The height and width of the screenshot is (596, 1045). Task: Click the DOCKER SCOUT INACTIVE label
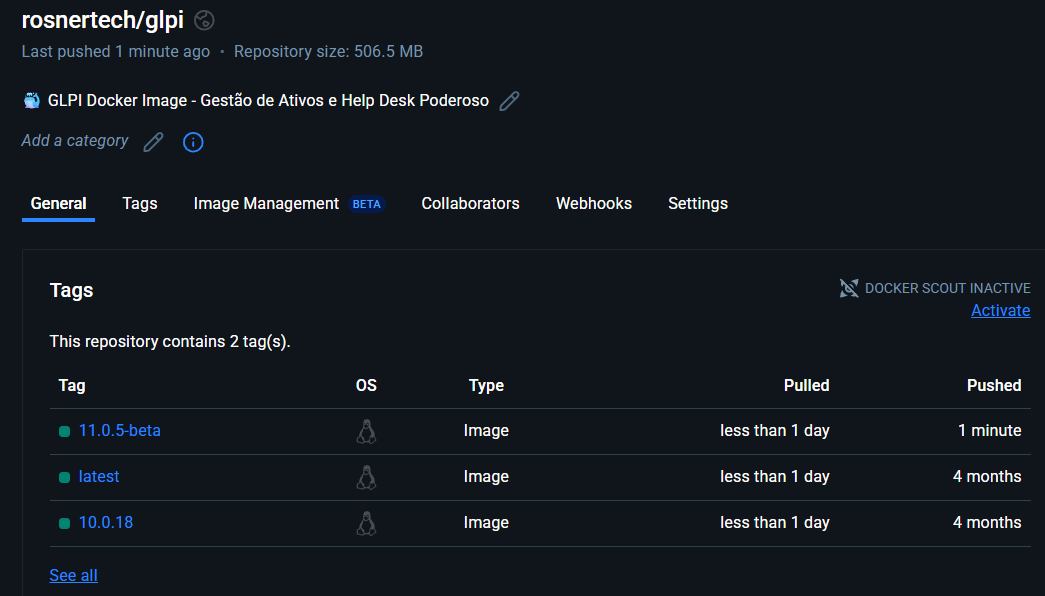tap(948, 288)
